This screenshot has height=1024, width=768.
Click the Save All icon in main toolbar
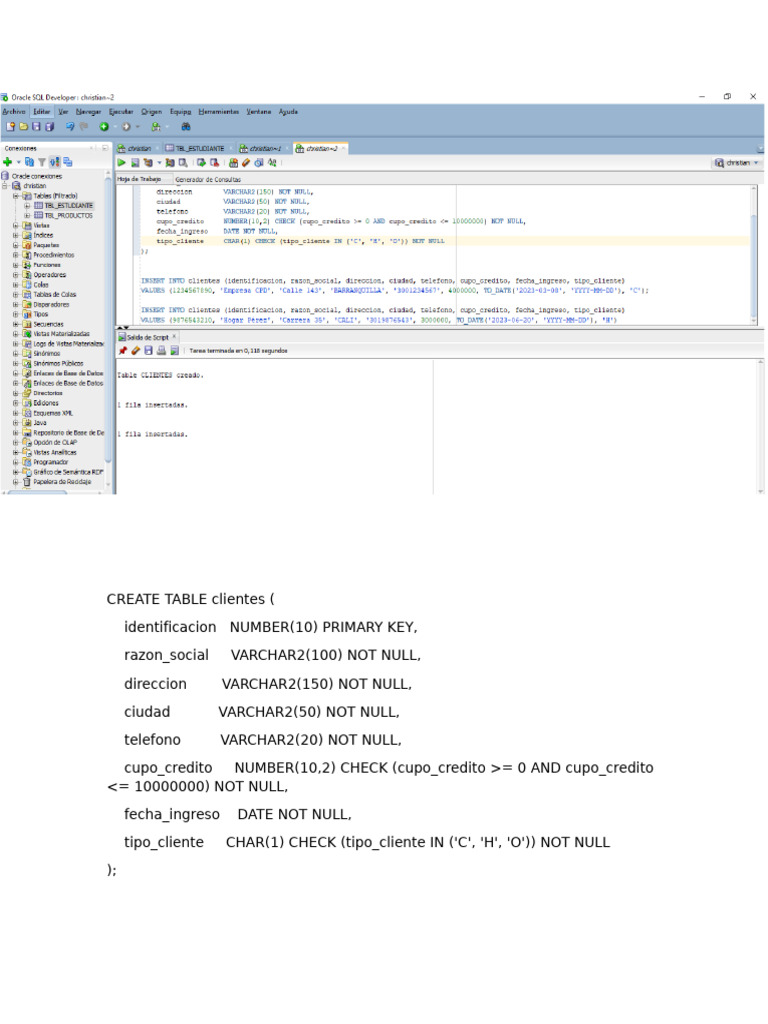49,127
